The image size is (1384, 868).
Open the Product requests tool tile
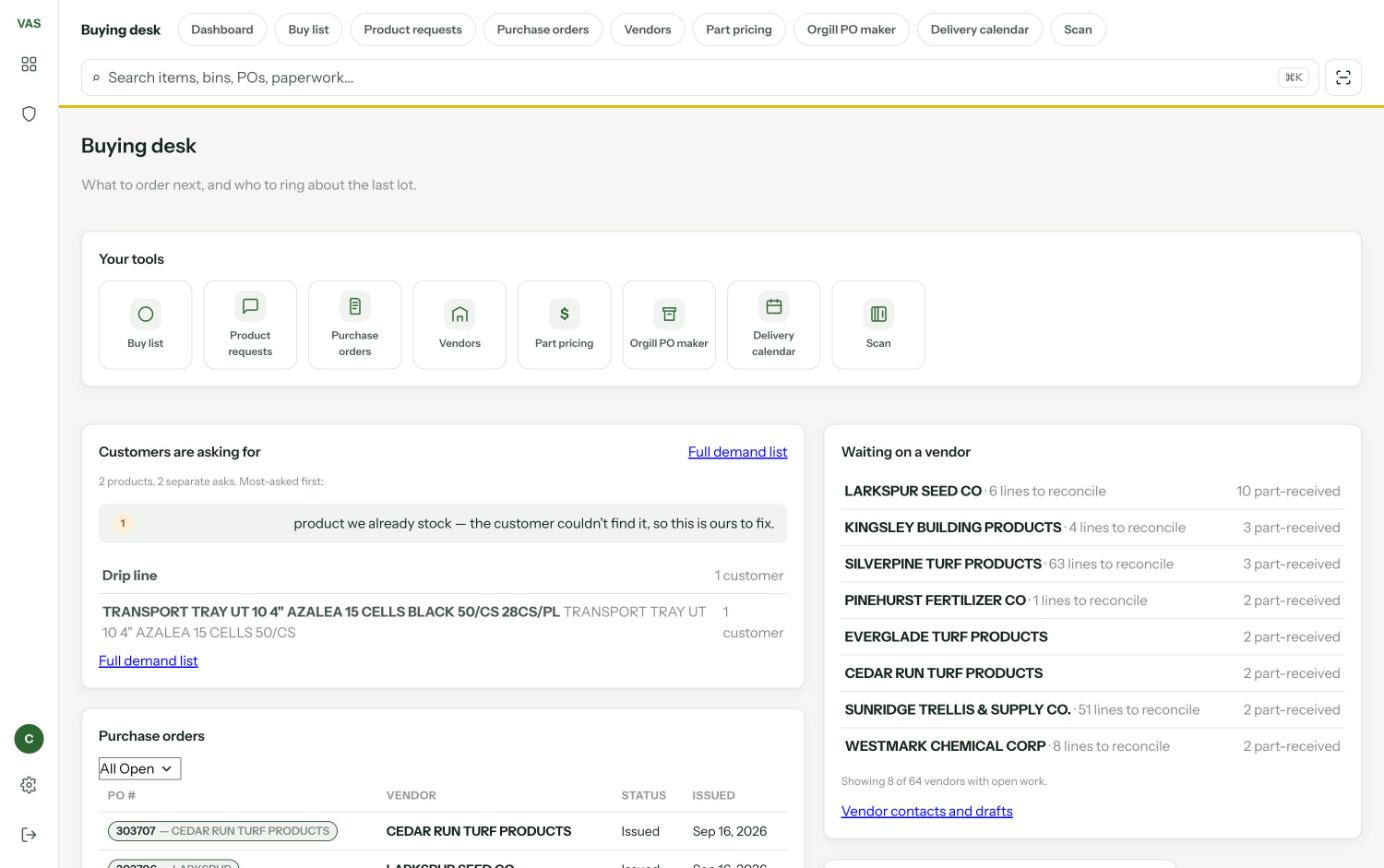pos(250,325)
